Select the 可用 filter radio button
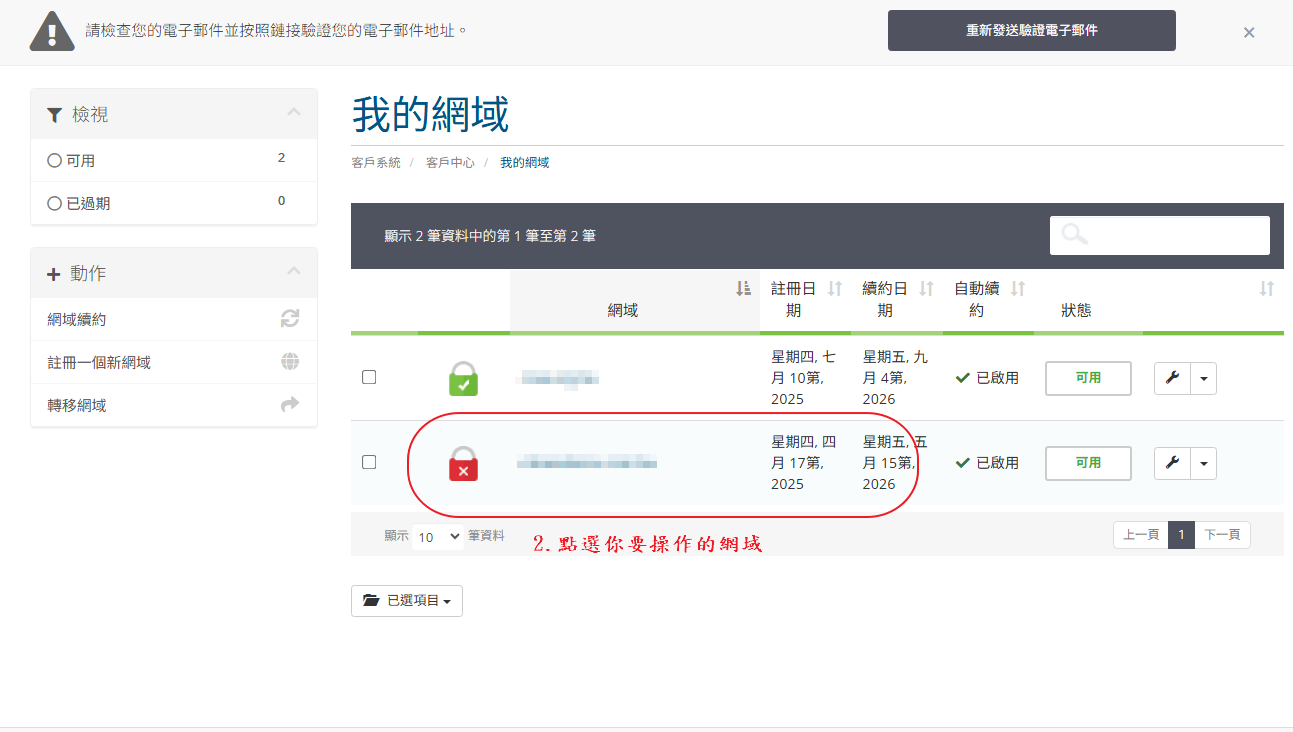This screenshot has width=1293, height=732. pos(55,160)
